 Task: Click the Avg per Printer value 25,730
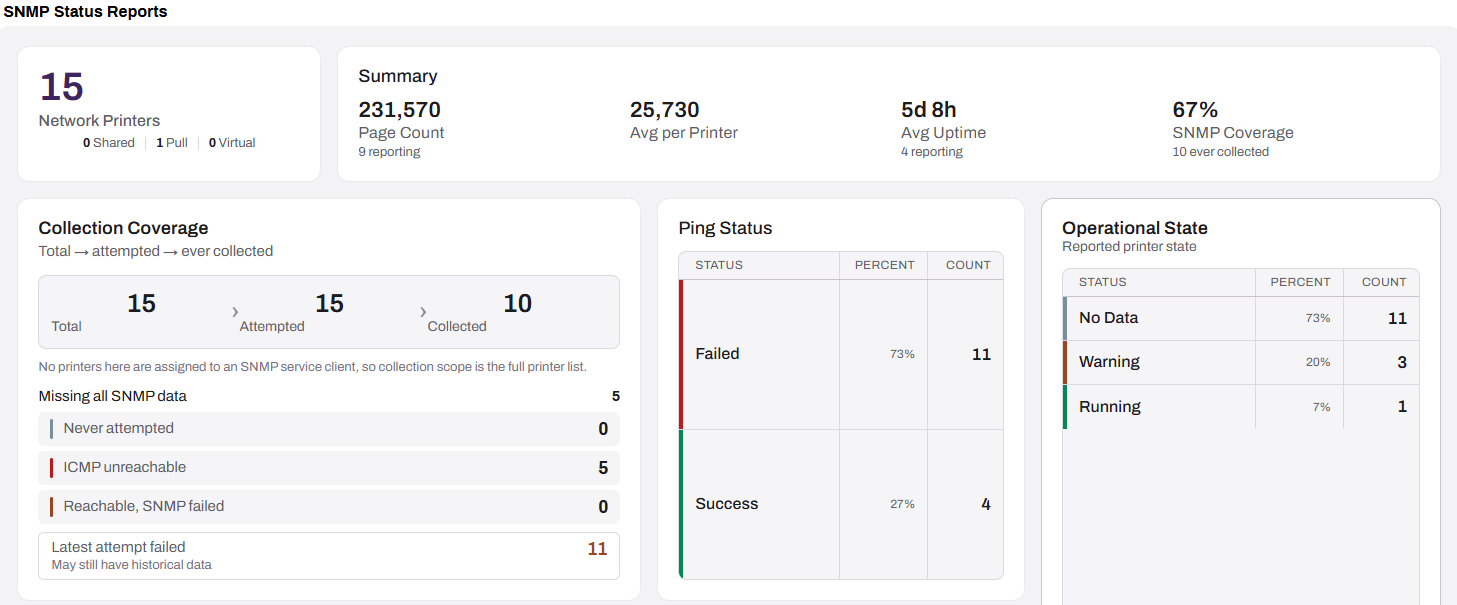tap(665, 110)
